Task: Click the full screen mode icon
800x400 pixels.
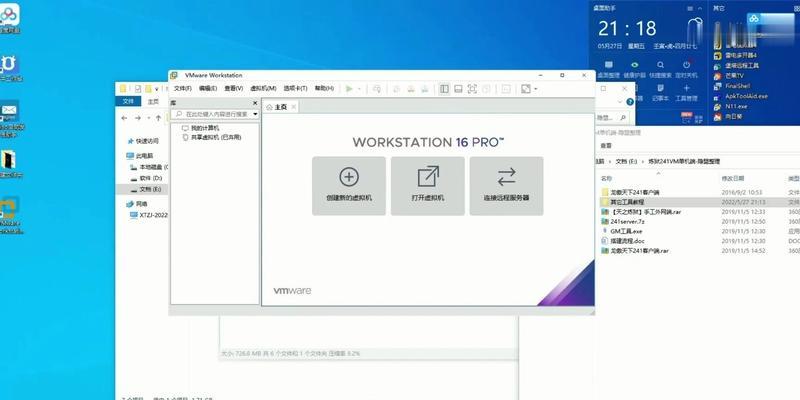Action: click(472, 89)
